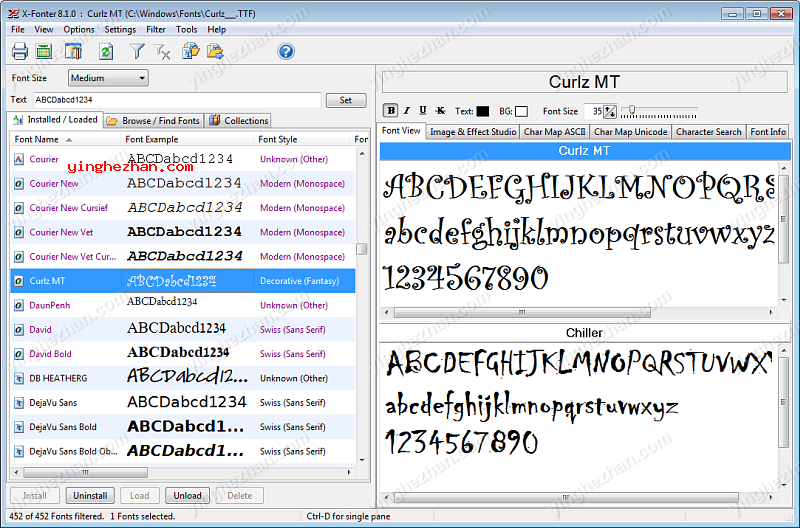Toggle Italic in font preview
The height and width of the screenshot is (528, 800).
point(407,111)
